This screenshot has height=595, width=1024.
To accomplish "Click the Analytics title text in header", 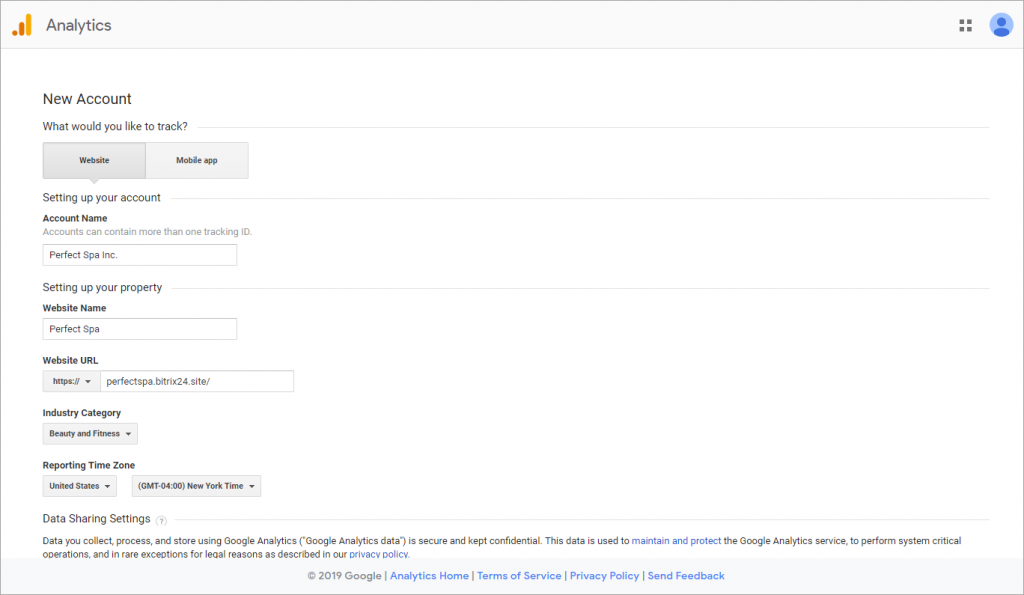I will pyautogui.click(x=78, y=25).
